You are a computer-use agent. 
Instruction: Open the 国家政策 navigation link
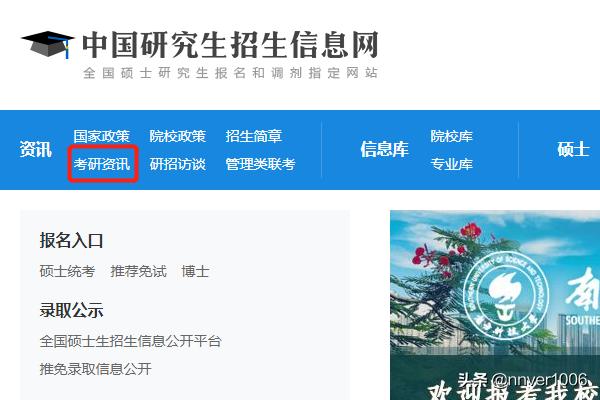click(101, 136)
